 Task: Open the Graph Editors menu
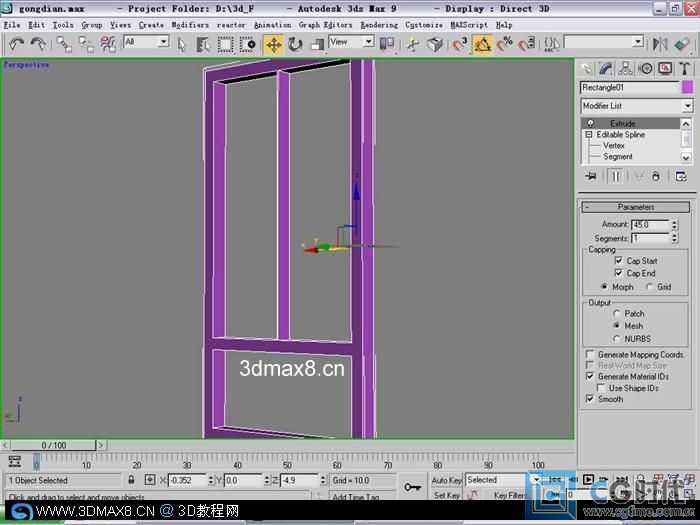point(325,25)
